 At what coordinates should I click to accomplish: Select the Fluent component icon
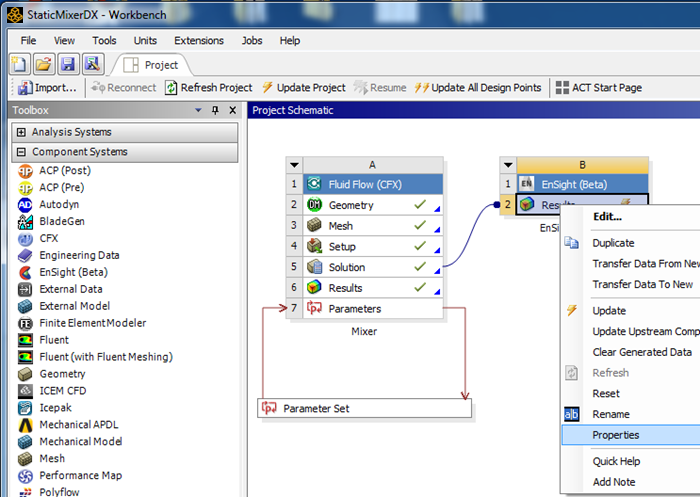[x=25, y=340]
